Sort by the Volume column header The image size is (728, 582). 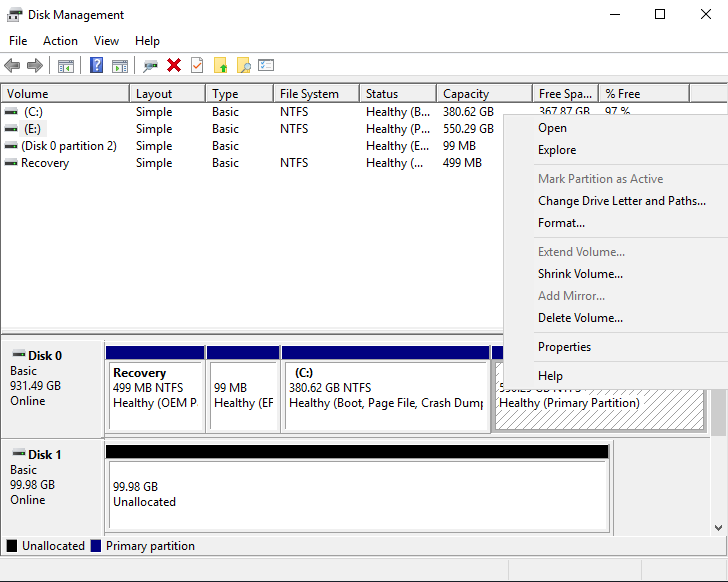point(65,94)
